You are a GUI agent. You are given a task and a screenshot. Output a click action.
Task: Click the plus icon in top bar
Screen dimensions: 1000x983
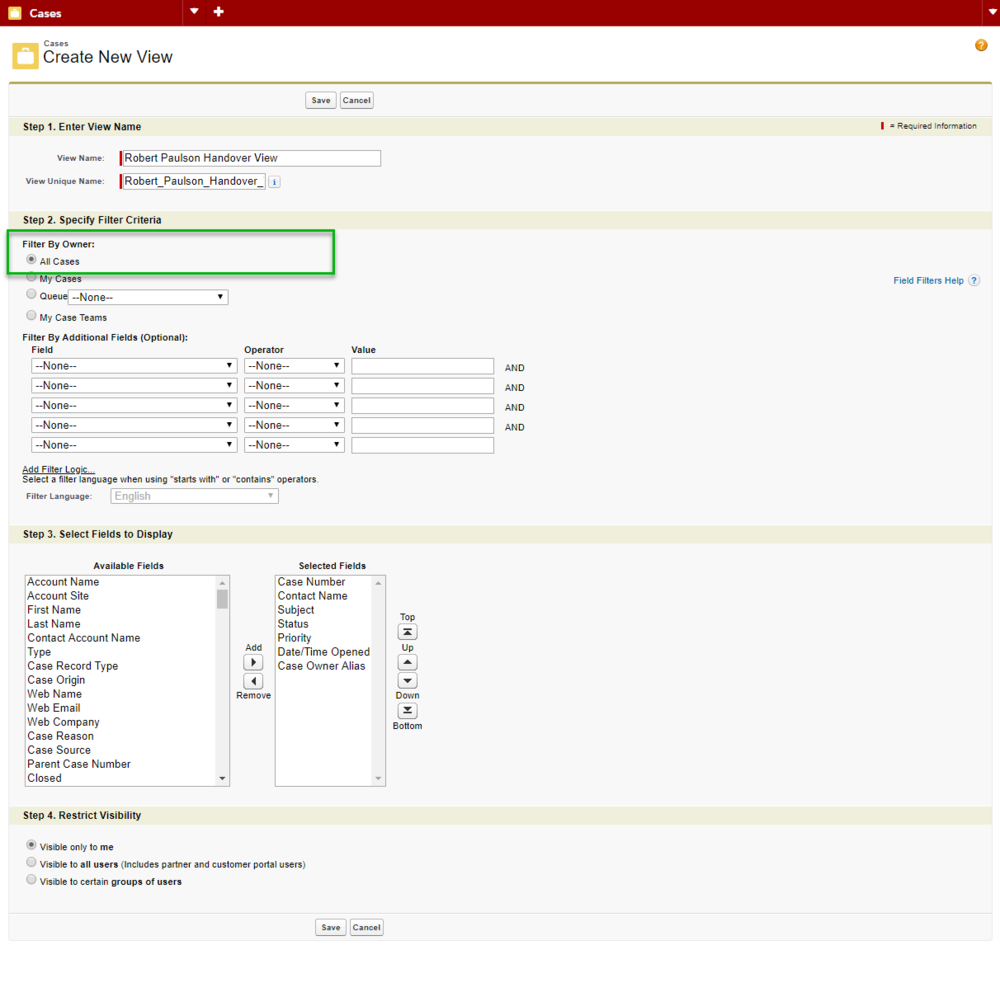(x=218, y=12)
